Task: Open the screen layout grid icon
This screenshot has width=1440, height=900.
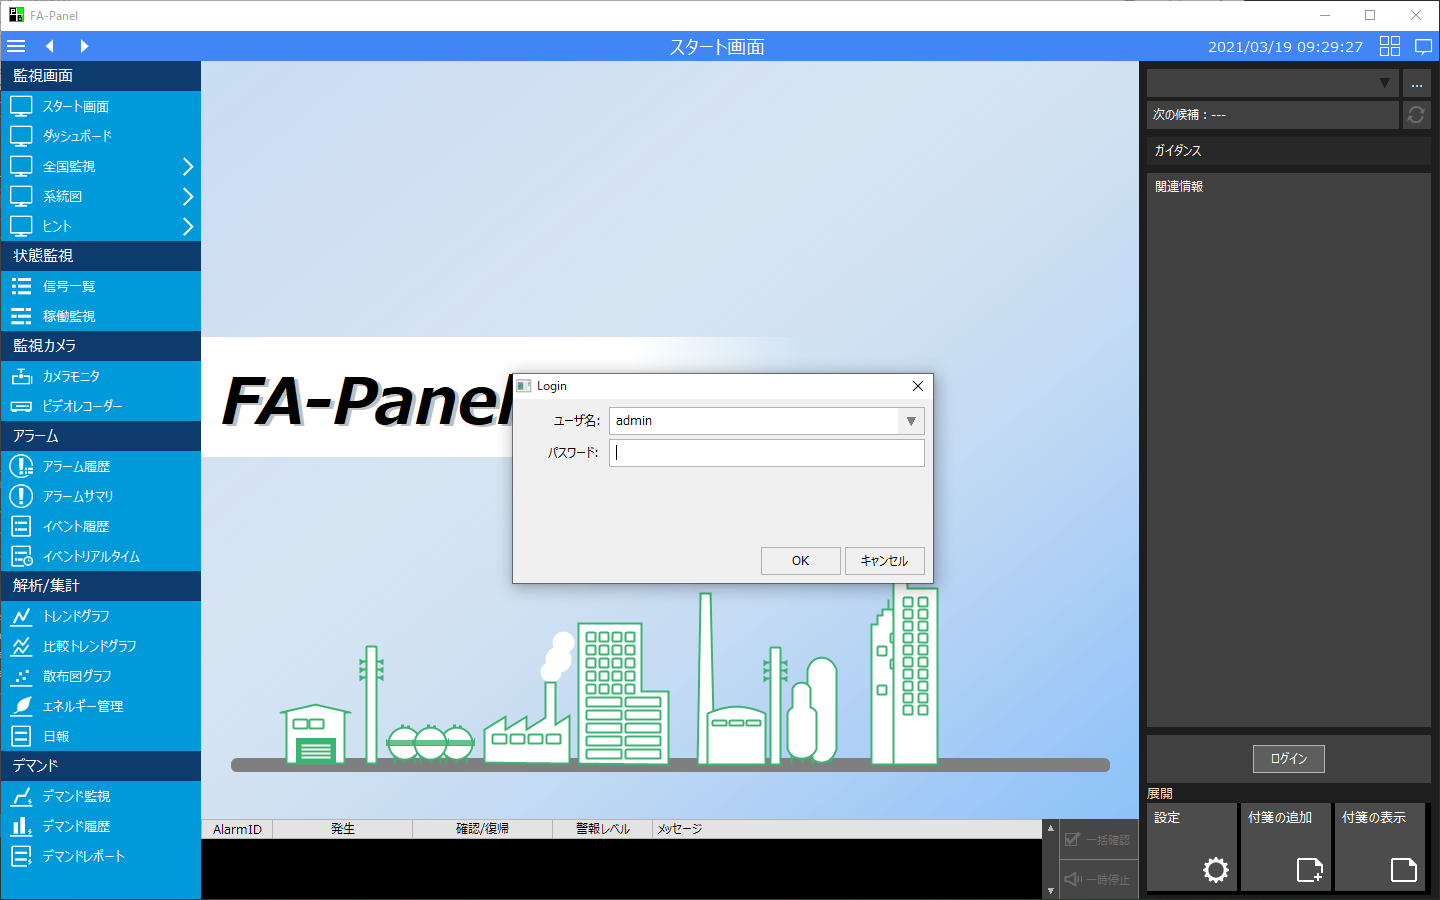Action: [x=1390, y=46]
